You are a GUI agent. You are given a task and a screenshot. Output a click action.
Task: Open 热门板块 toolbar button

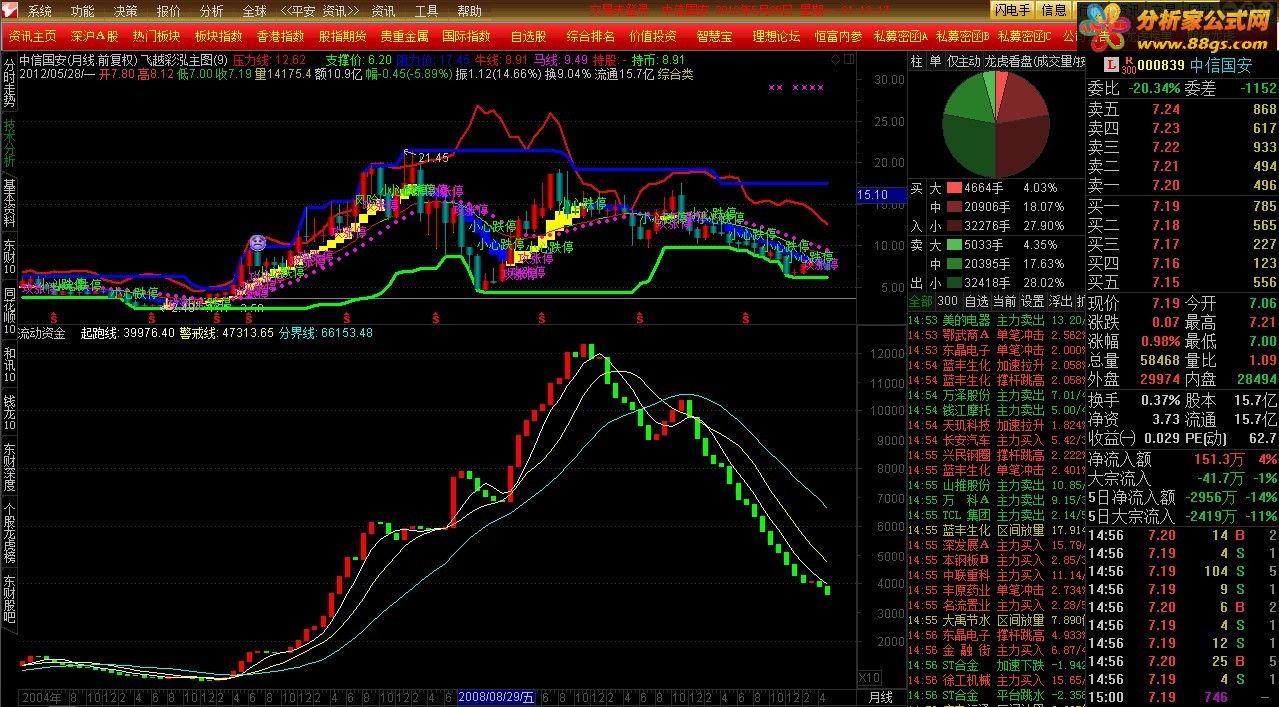click(x=156, y=36)
